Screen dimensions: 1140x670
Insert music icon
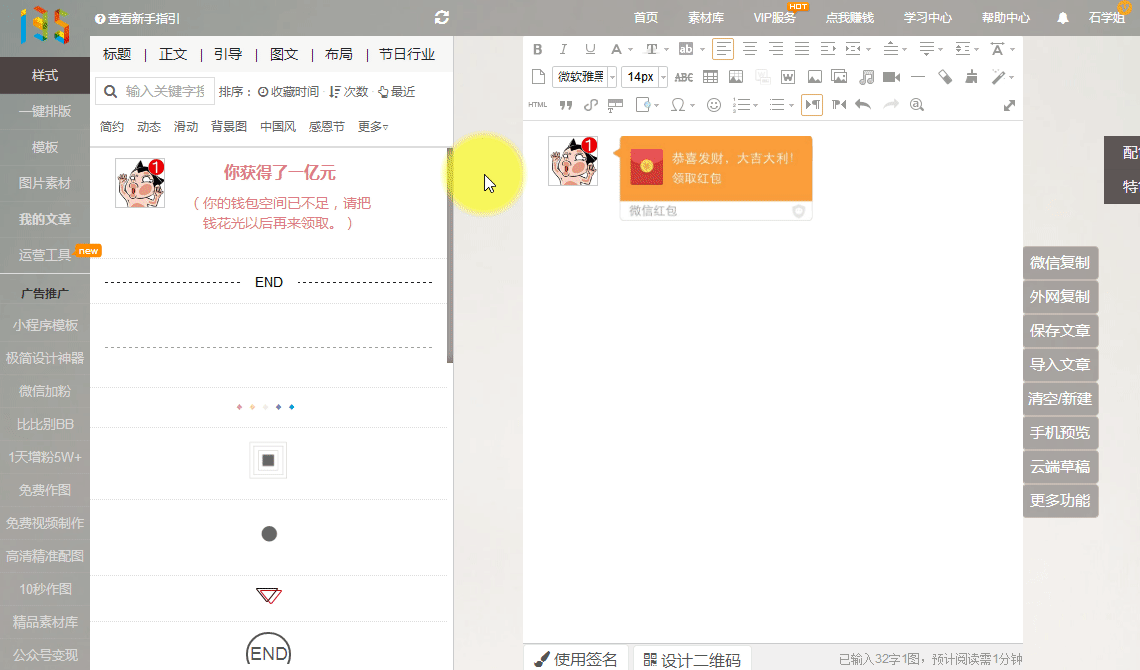pos(866,77)
